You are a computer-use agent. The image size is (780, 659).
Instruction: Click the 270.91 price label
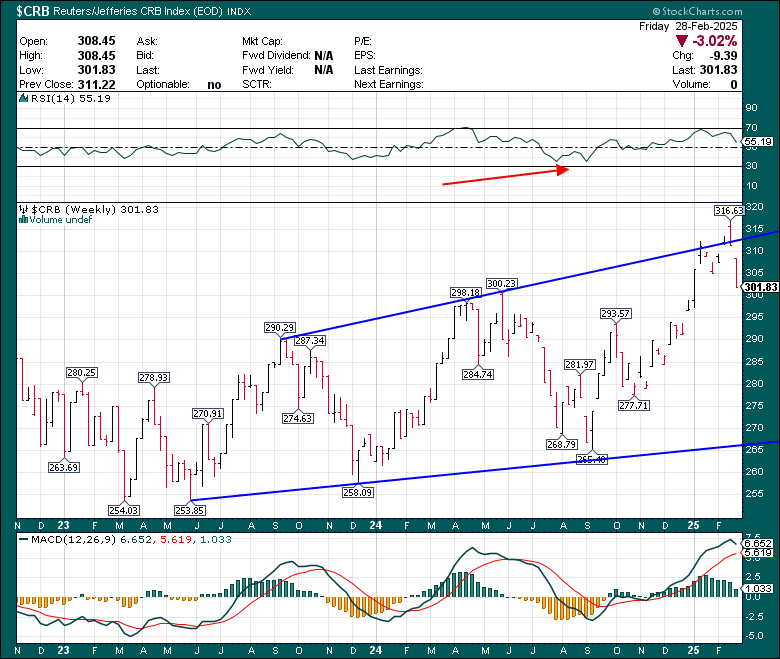click(x=208, y=413)
